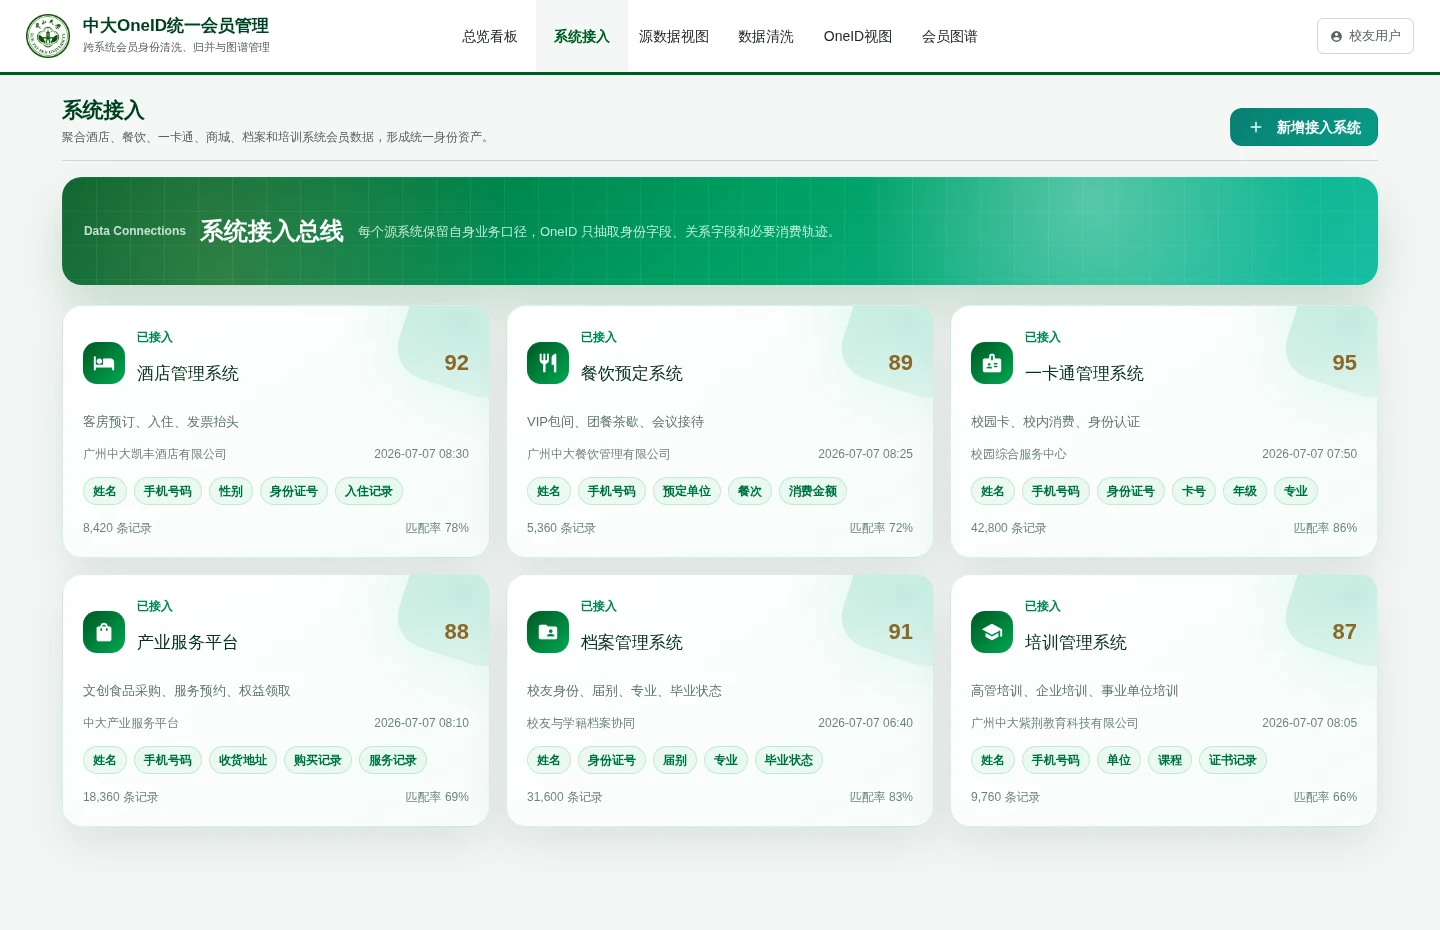The height and width of the screenshot is (930, 1440).
Task: Click the 8,420 条记录 count
Action: [117, 528]
